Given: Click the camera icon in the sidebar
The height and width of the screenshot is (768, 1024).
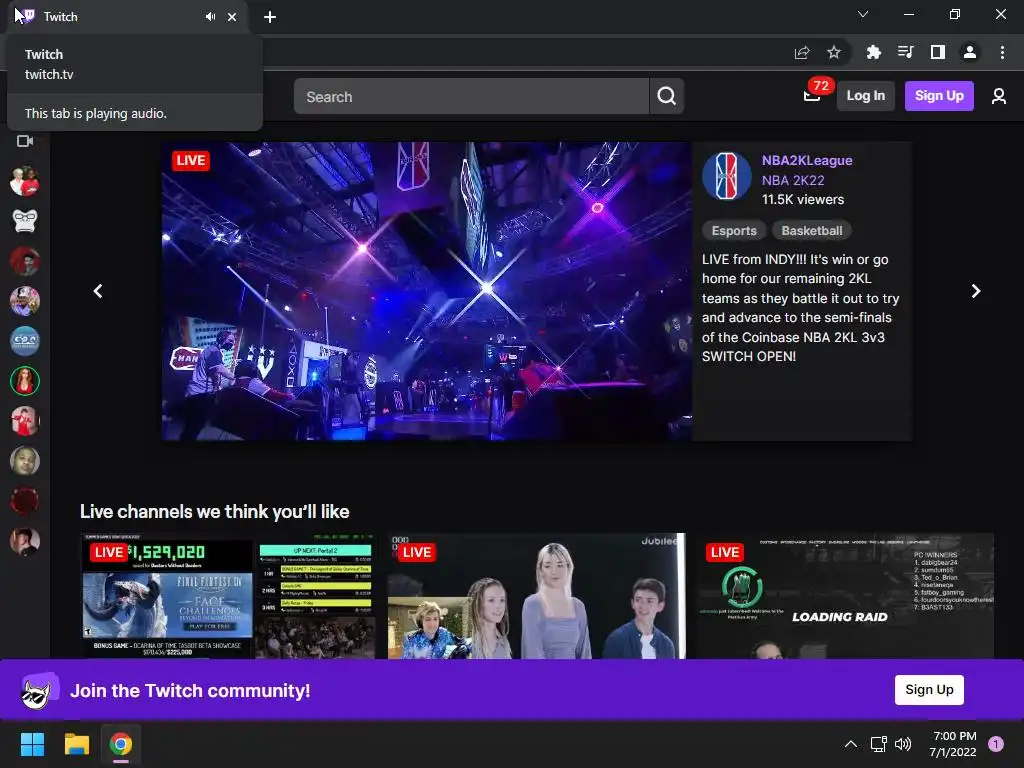Looking at the screenshot, I should tap(25, 141).
